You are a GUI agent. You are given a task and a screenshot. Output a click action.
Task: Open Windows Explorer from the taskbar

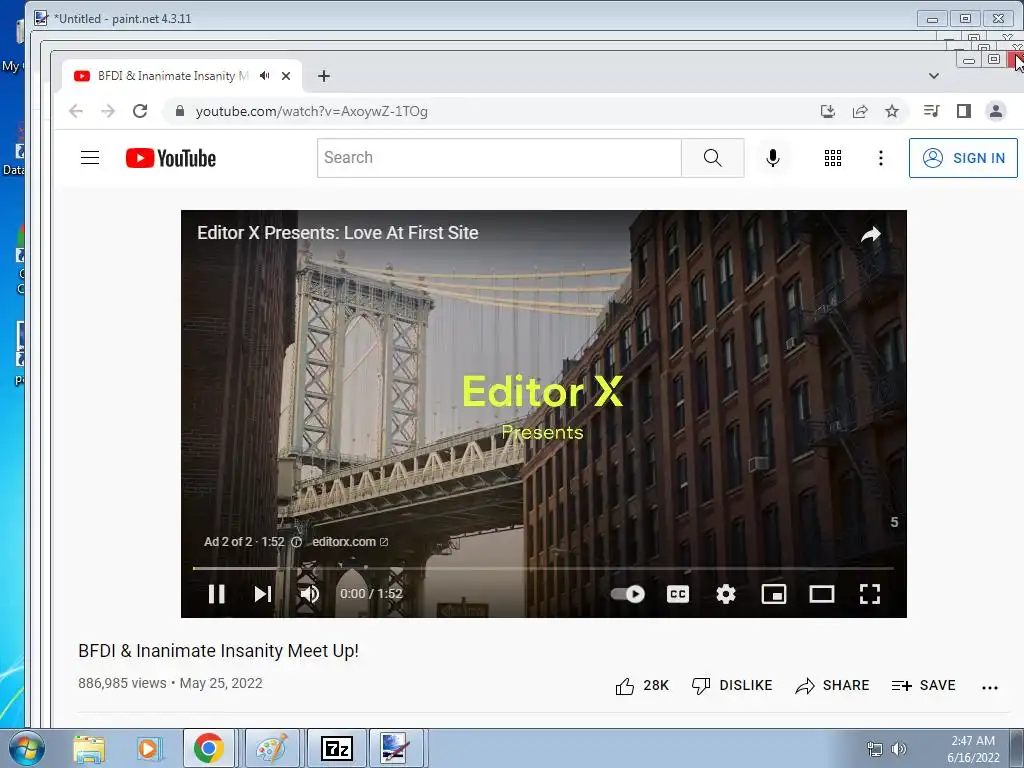pos(89,749)
